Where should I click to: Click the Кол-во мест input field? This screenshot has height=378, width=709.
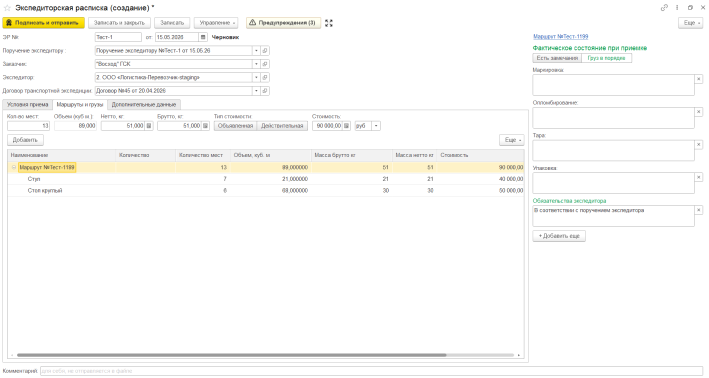(28, 126)
